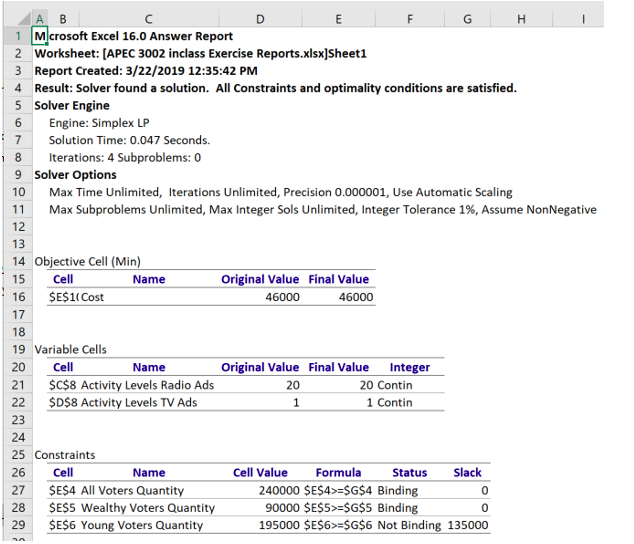634x544 pixels.
Task: Click the Objective Cell Final Value 46000
Action: [355, 297]
